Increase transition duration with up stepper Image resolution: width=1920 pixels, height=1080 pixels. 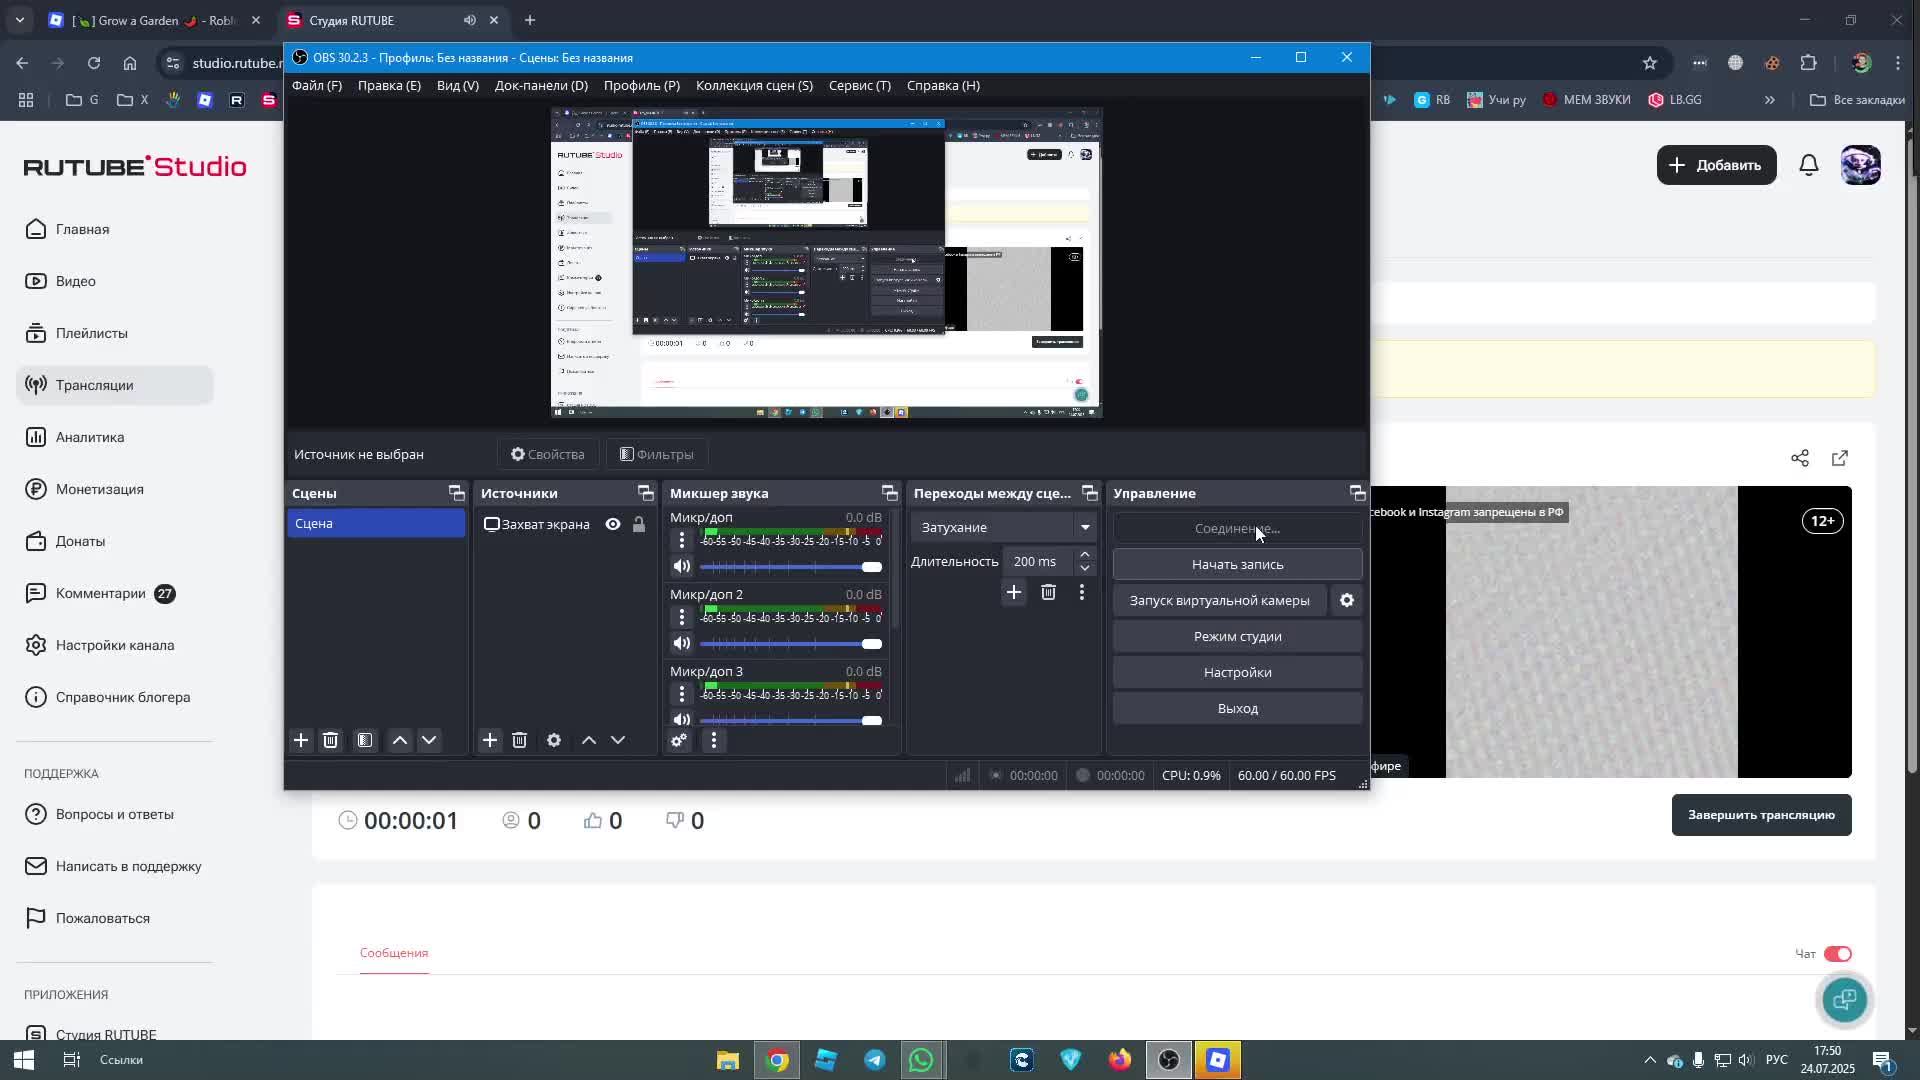point(1085,554)
